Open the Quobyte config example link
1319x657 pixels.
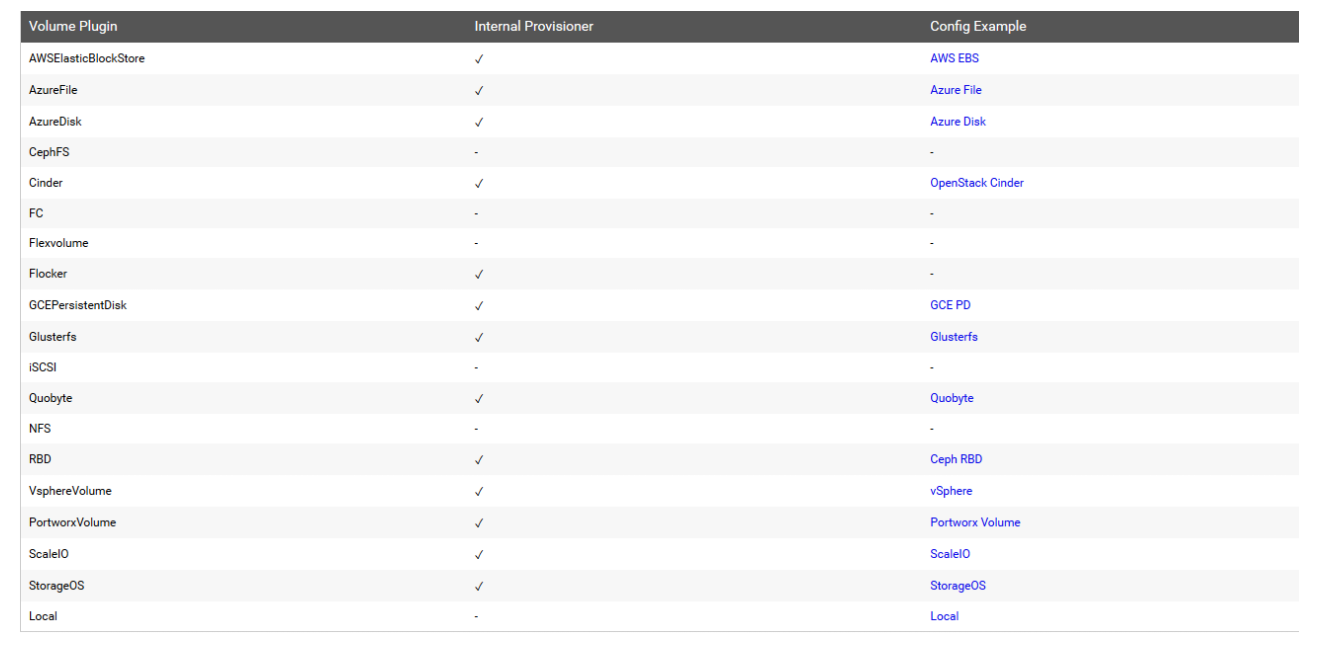pos(952,398)
